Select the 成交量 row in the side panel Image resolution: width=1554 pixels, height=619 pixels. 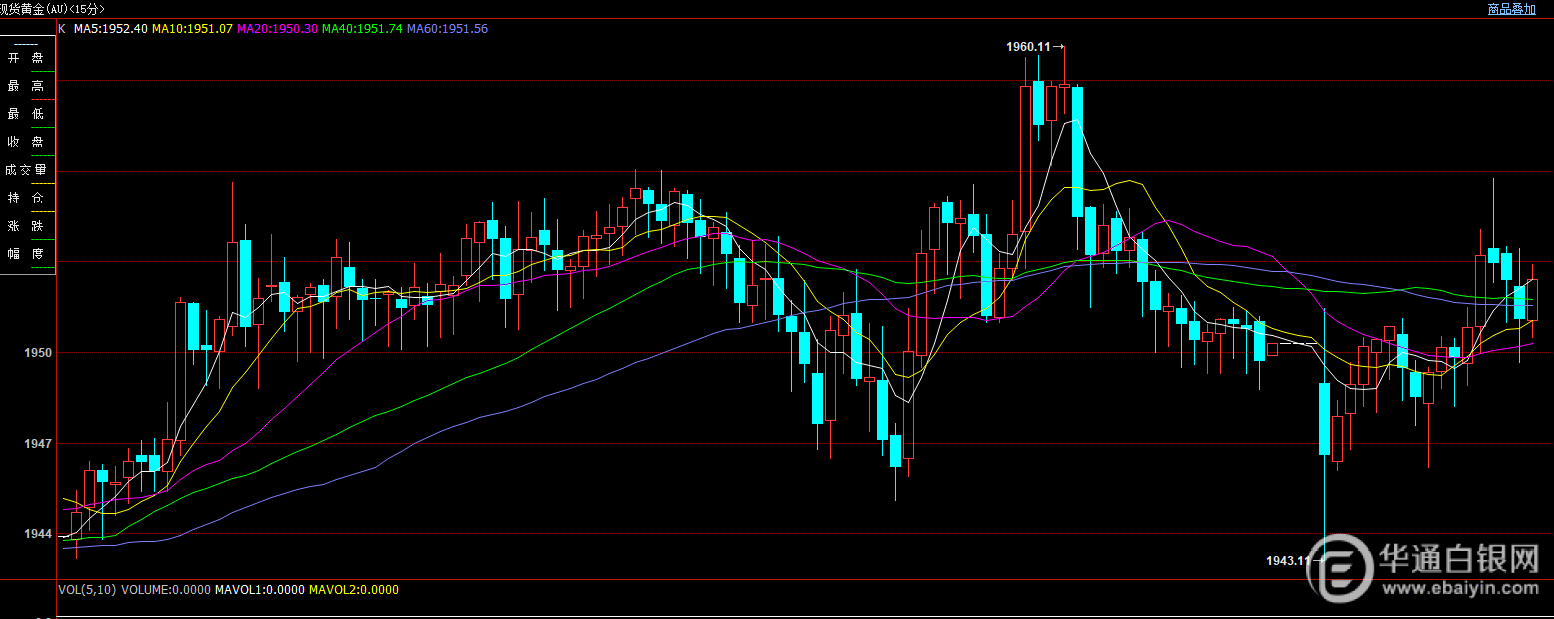(26, 170)
